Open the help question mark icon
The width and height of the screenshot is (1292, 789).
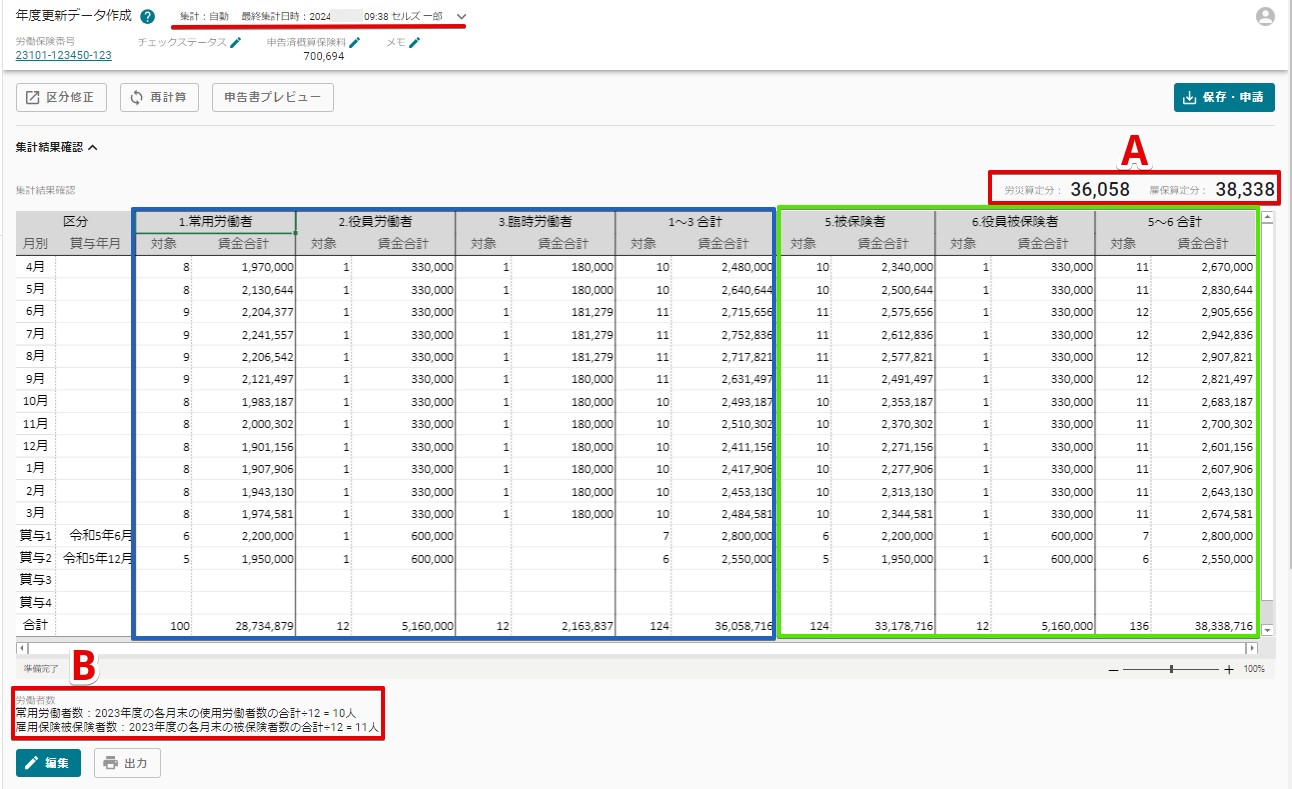[x=148, y=17]
